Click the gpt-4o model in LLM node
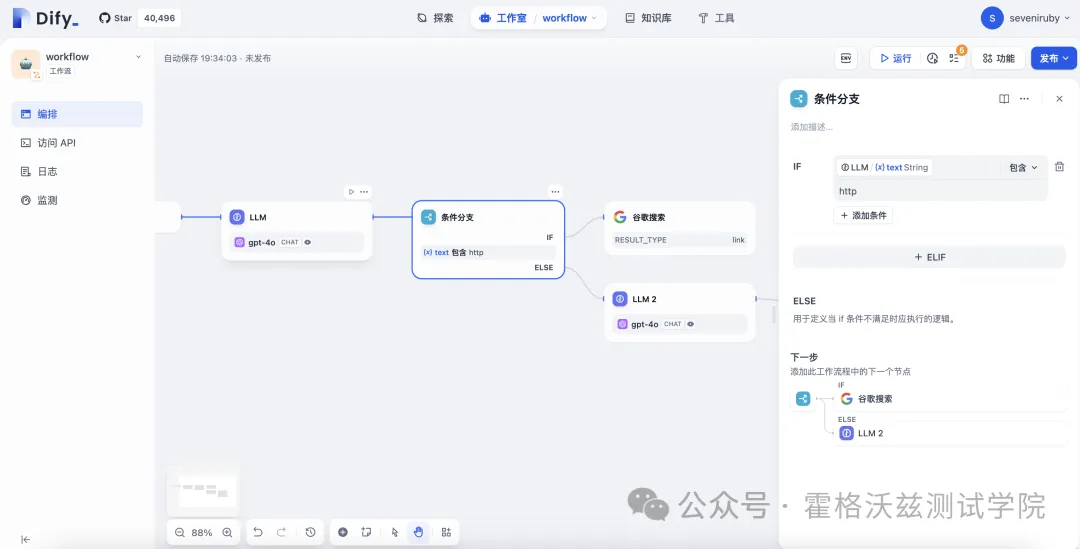 (x=297, y=242)
